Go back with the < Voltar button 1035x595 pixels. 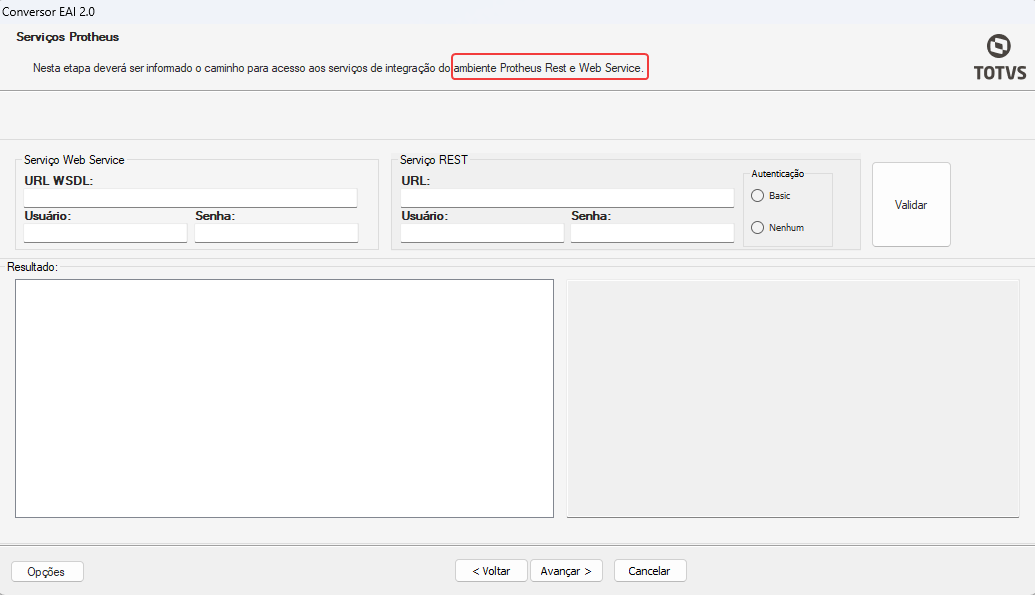pos(491,571)
